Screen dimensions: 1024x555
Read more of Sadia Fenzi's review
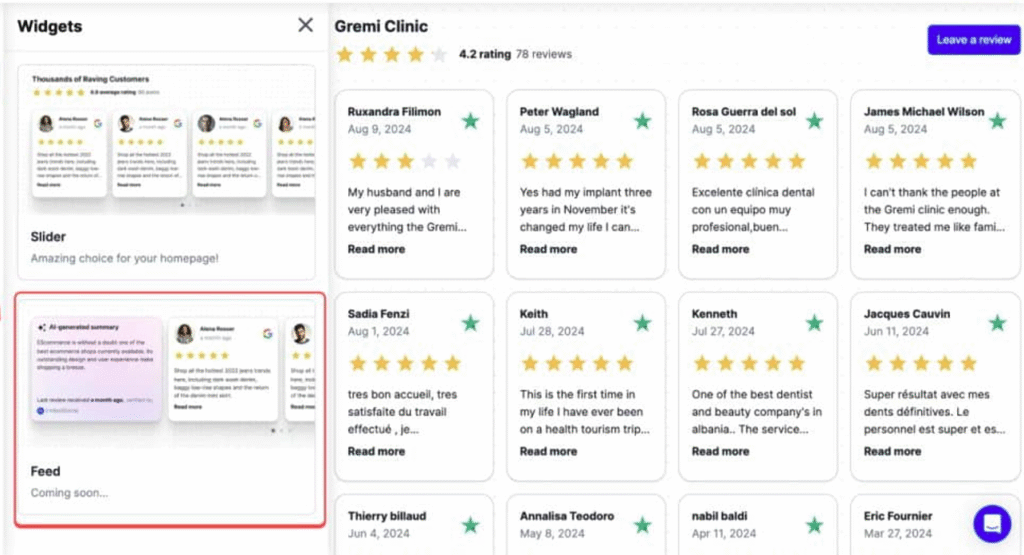click(376, 451)
